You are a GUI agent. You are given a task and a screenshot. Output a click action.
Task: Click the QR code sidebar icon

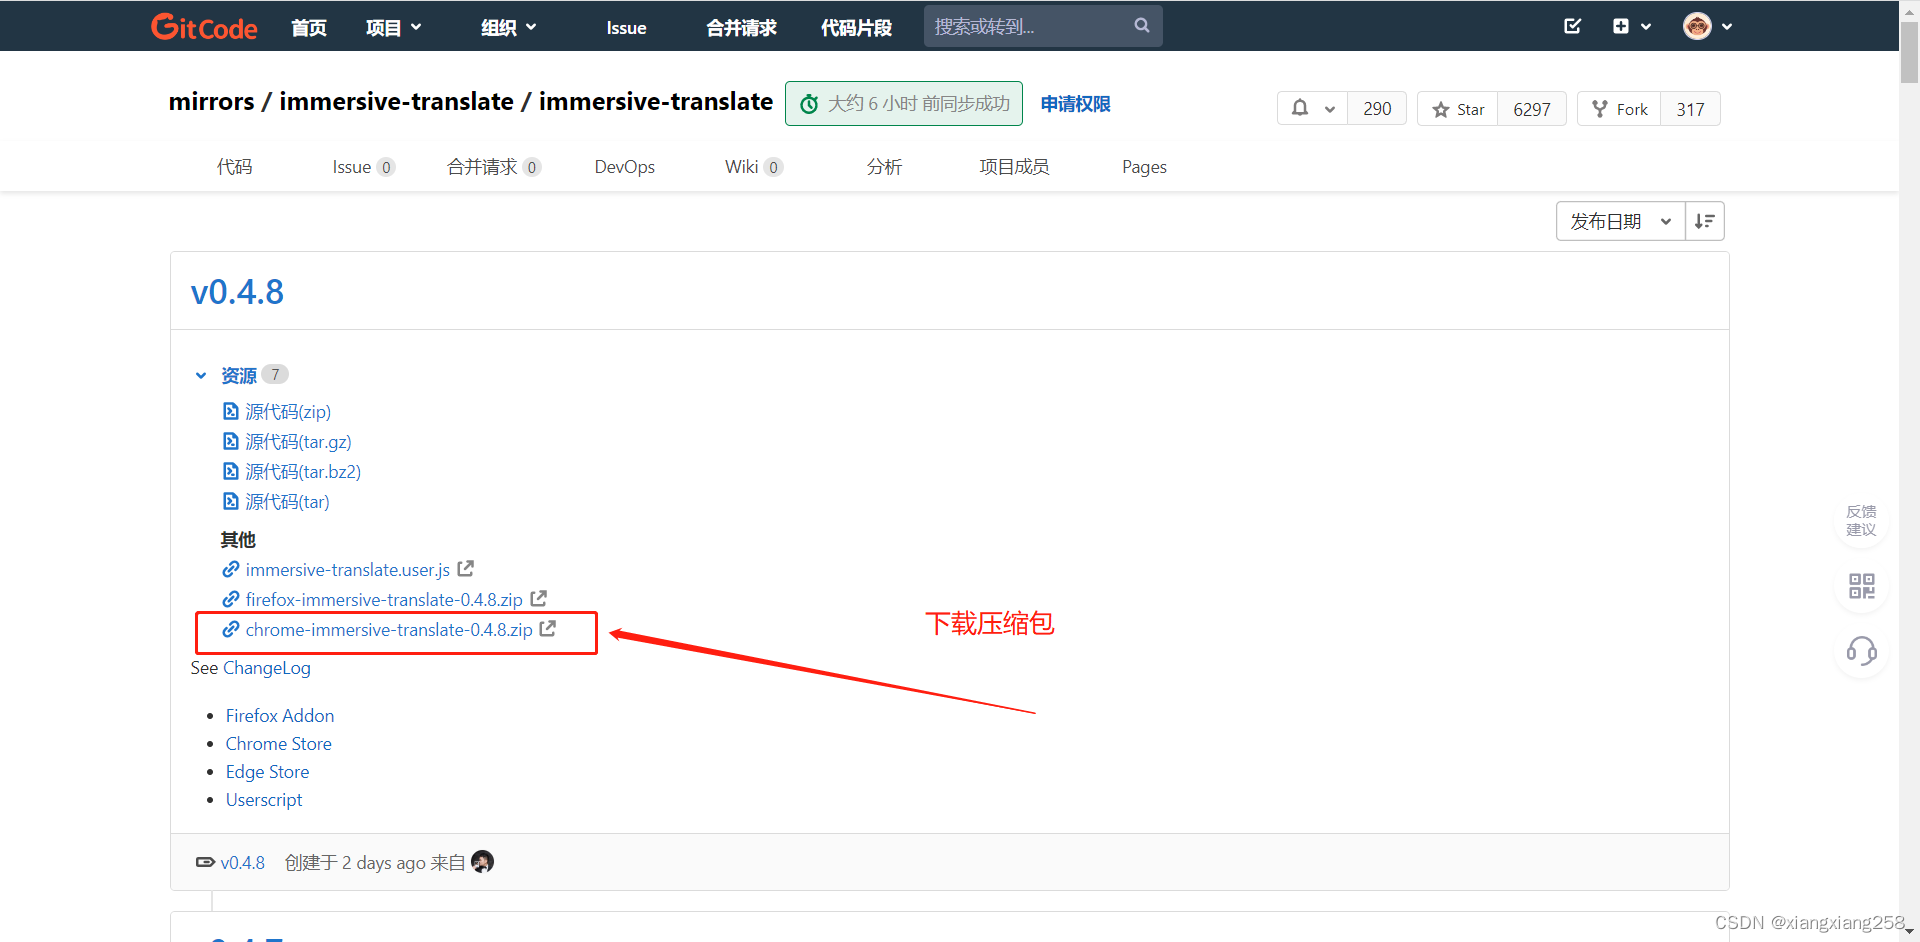coord(1862,586)
